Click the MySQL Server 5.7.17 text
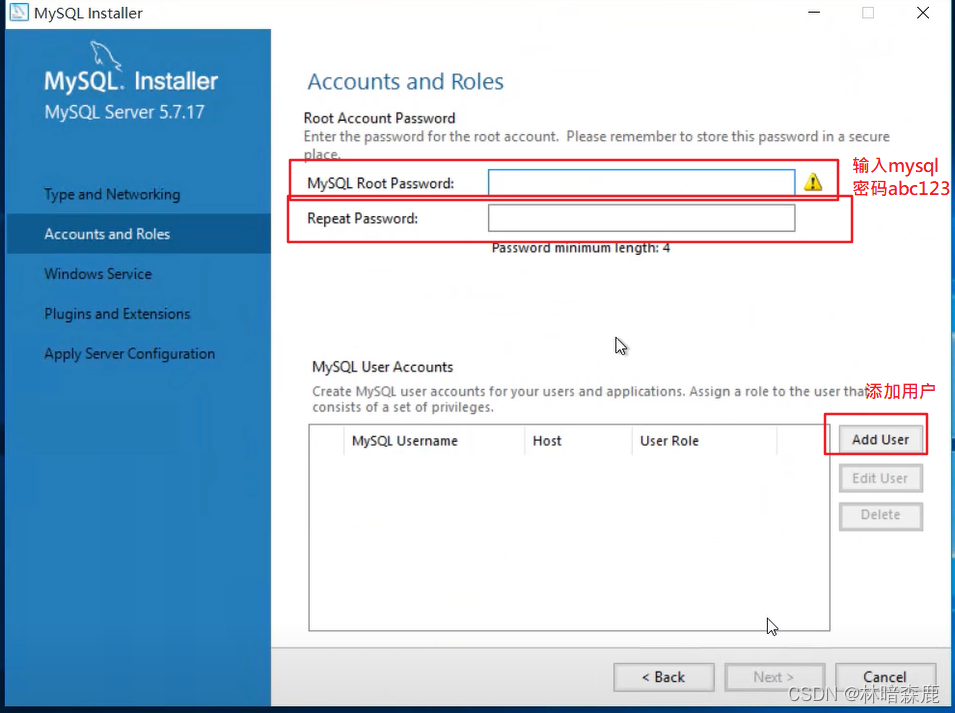The image size is (955, 713). click(124, 112)
